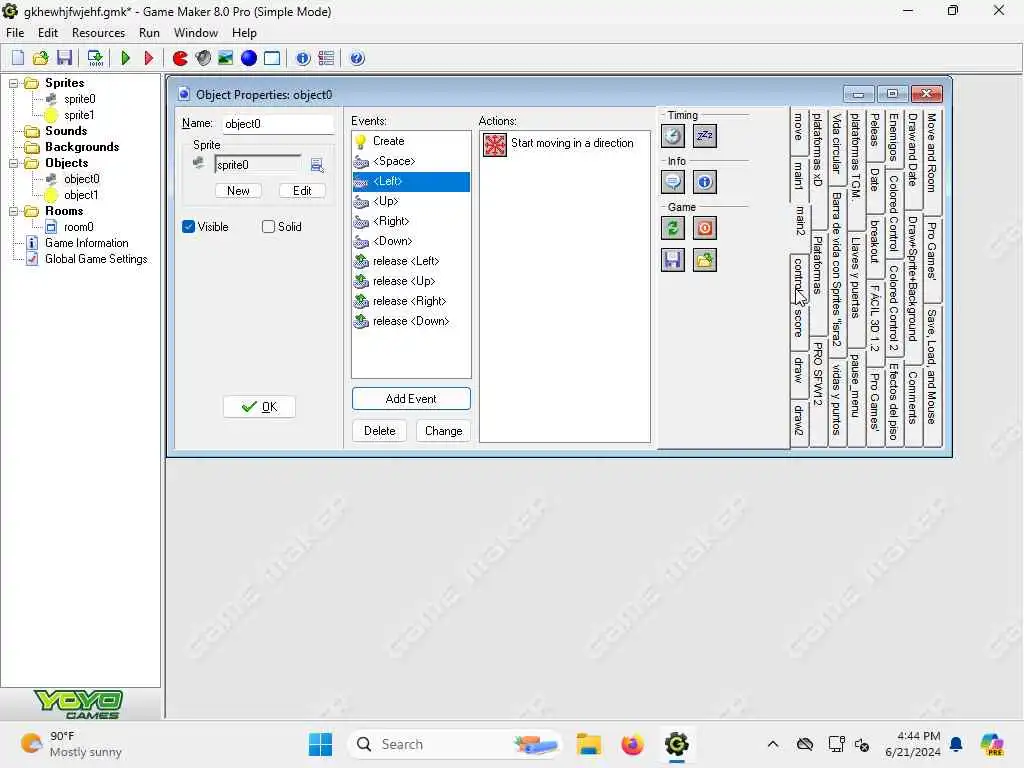Open Firefox from the taskbar
1024x768 pixels.
click(632, 744)
